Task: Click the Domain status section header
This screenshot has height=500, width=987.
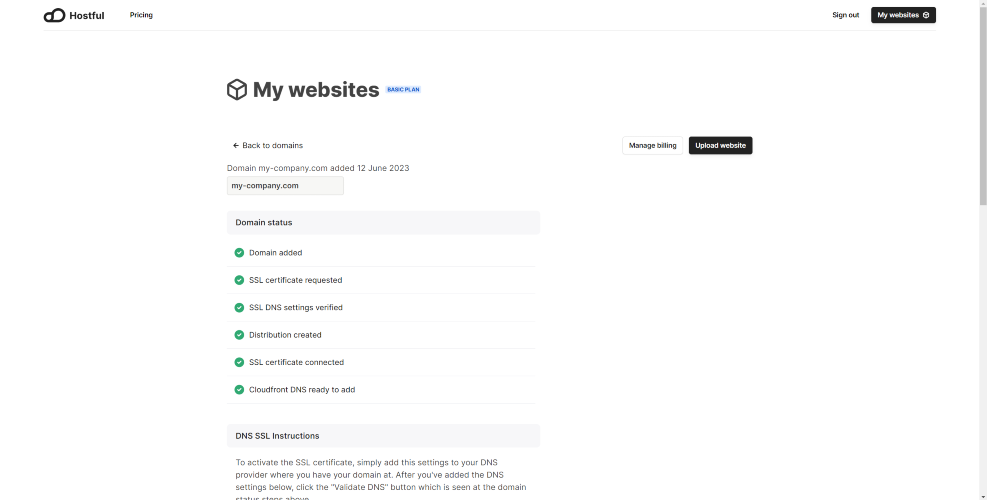Action: coord(383,222)
